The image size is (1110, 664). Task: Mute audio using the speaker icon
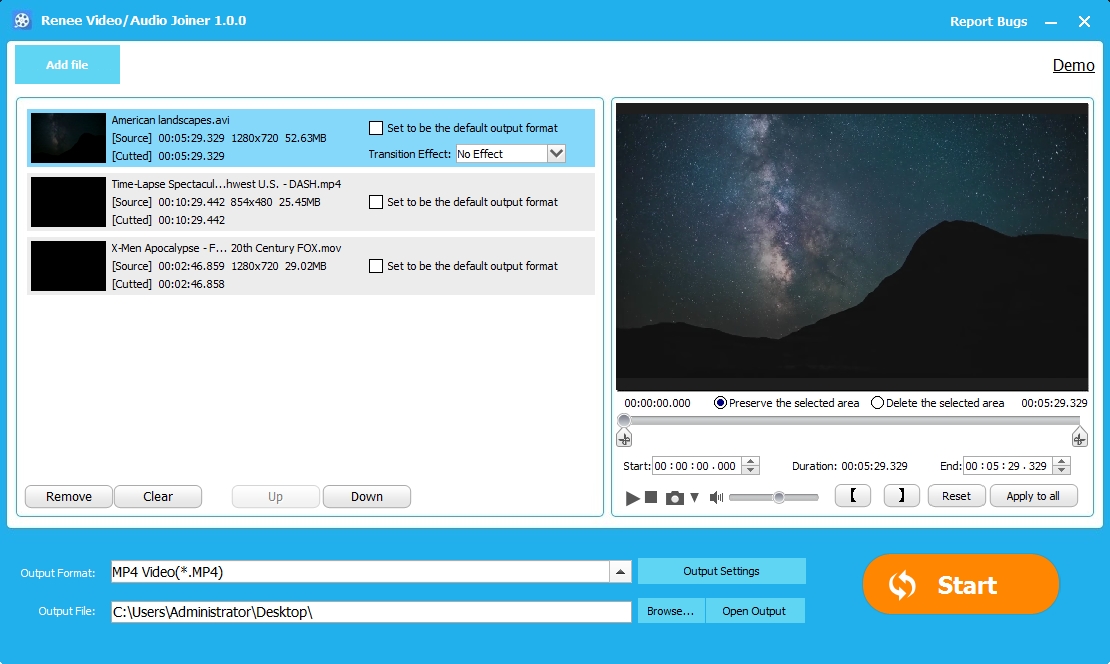point(716,497)
